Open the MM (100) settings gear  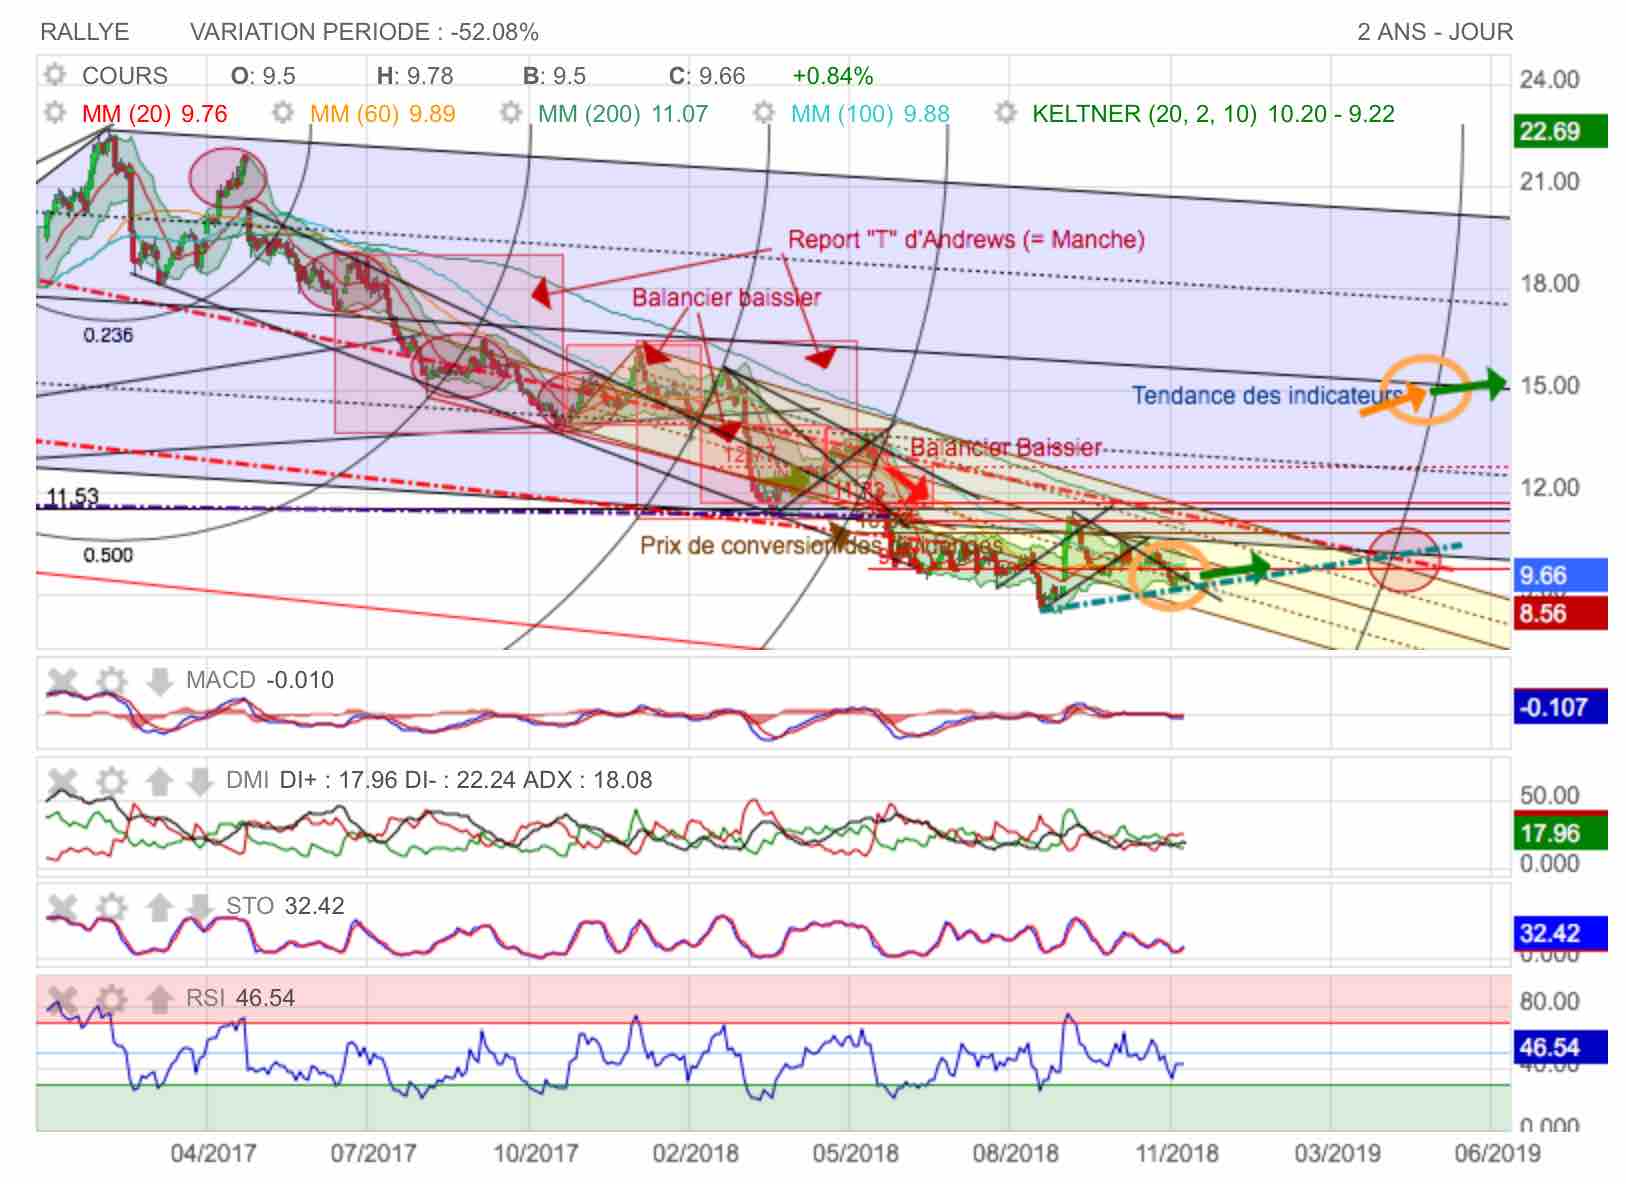click(x=764, y=113)
